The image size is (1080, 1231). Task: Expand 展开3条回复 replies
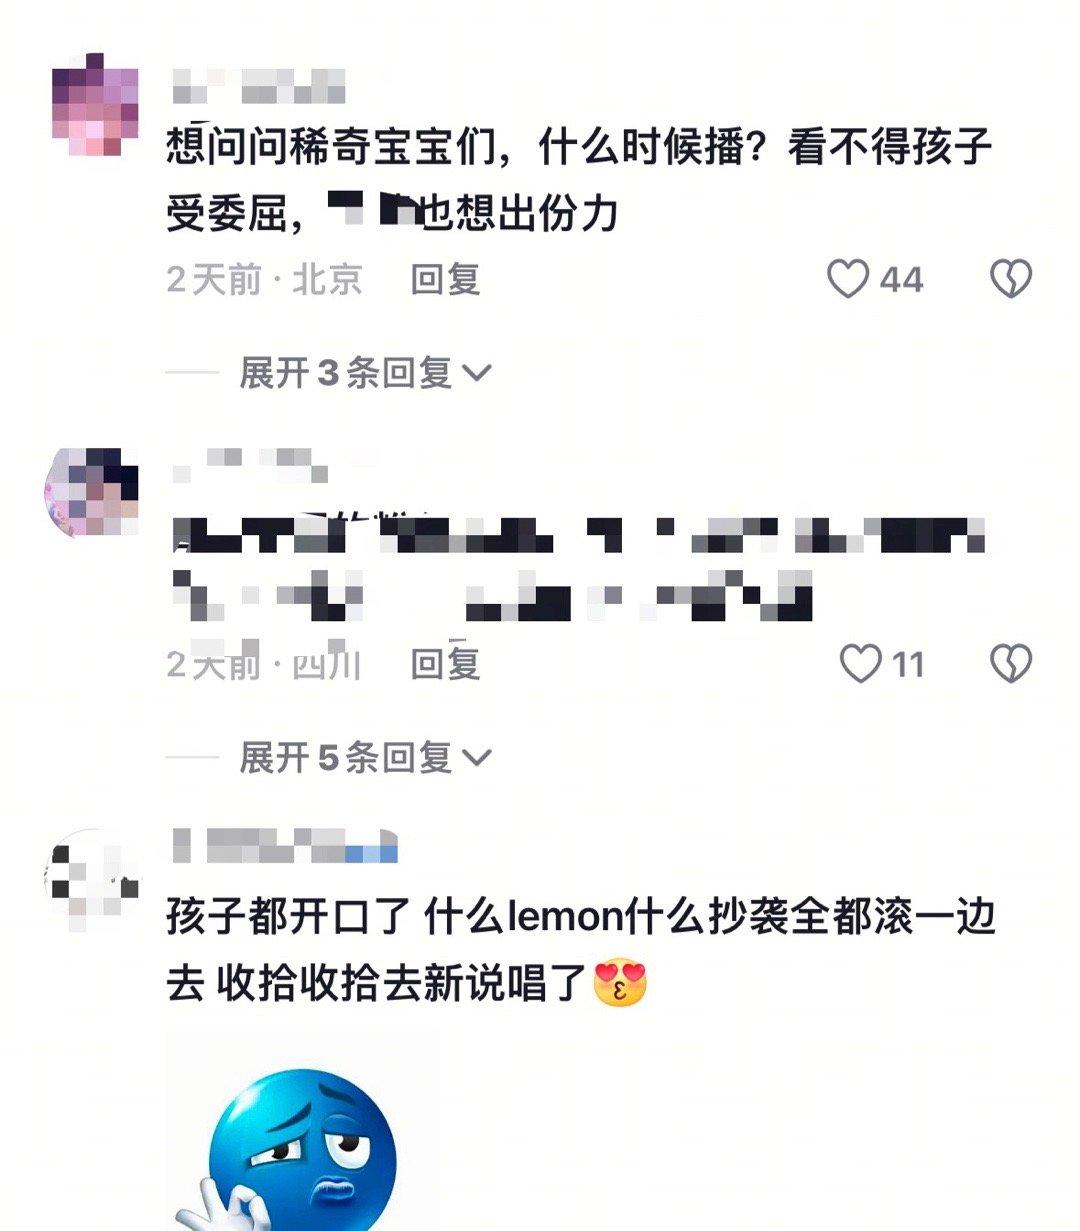click(365, 373)
